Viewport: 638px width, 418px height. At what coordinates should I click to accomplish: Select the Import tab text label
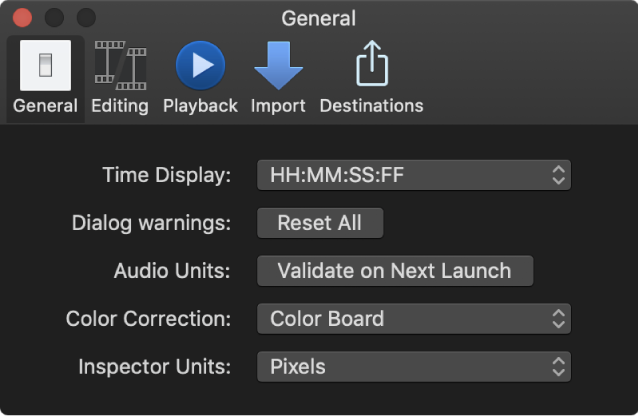tap(278, 105)
